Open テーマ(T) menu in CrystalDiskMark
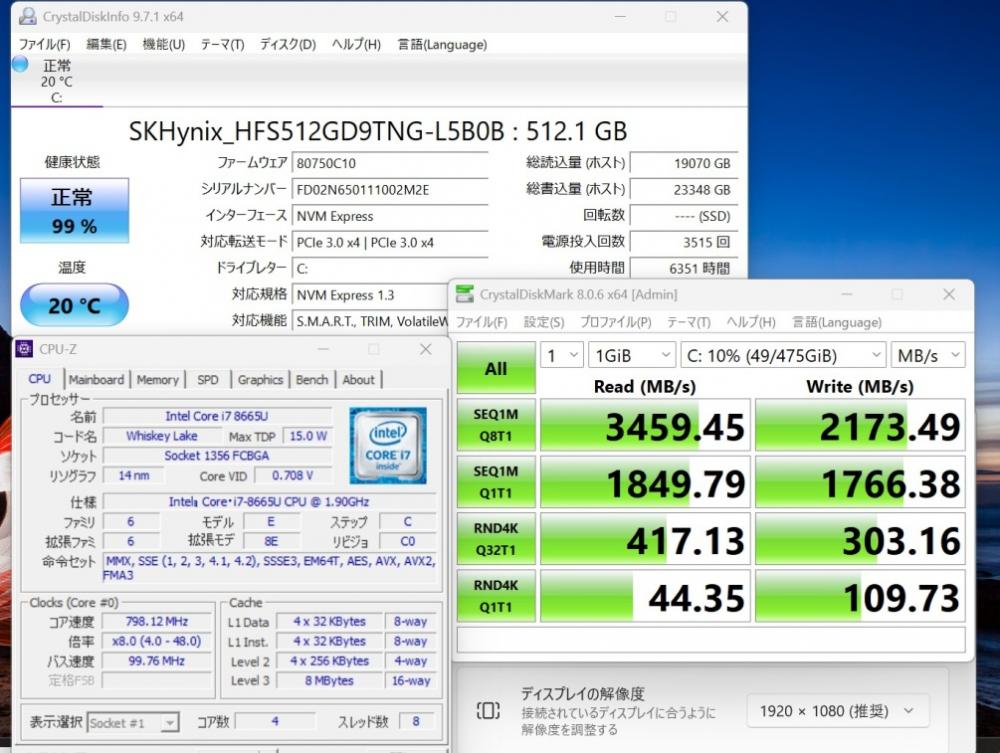Image resolution: width=1000 pixels, height=753 pixels. pos(689,322)
